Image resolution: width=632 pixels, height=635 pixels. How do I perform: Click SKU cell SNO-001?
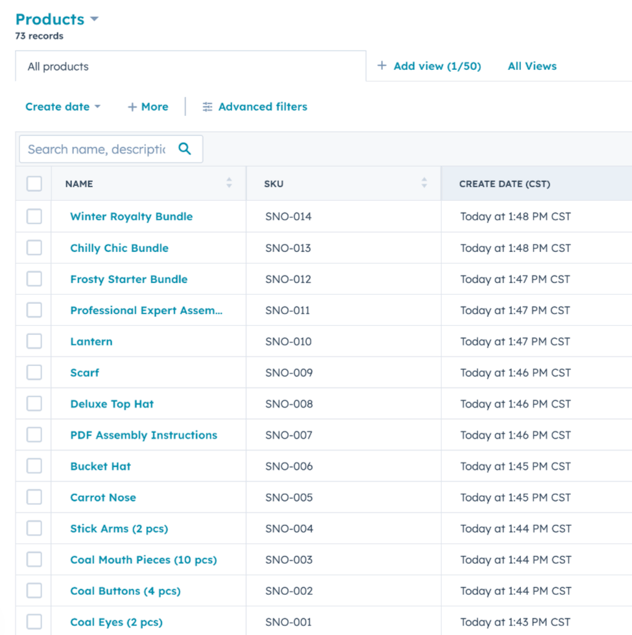288,622
